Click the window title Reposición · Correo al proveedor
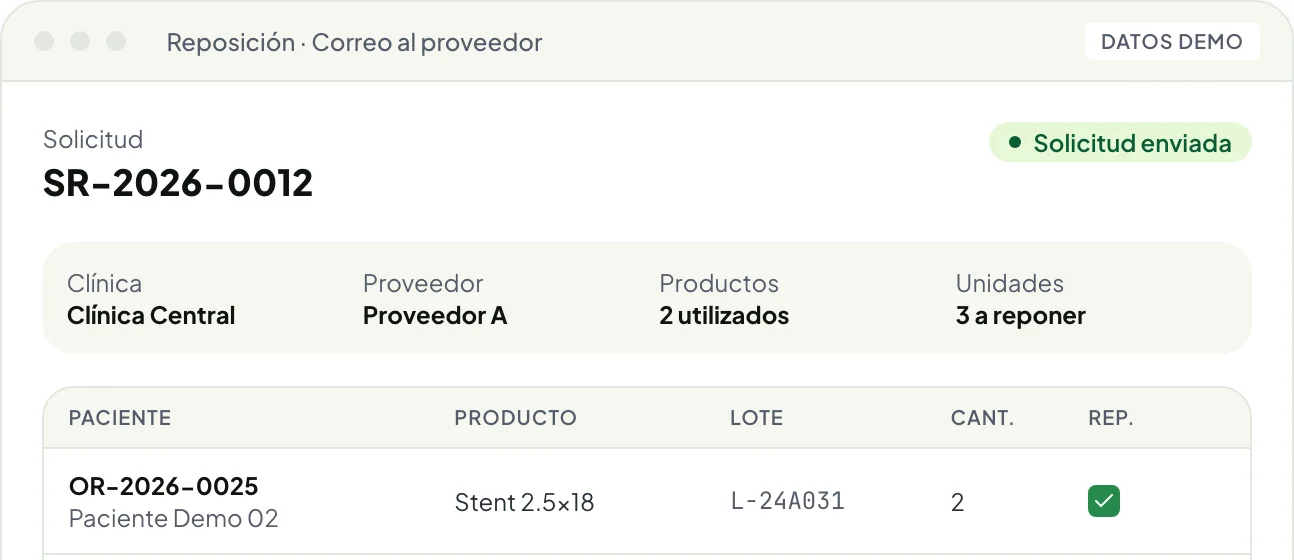The height and width of the screenshot is (560, 1294). pyautogui.click(x=354, y=43)
